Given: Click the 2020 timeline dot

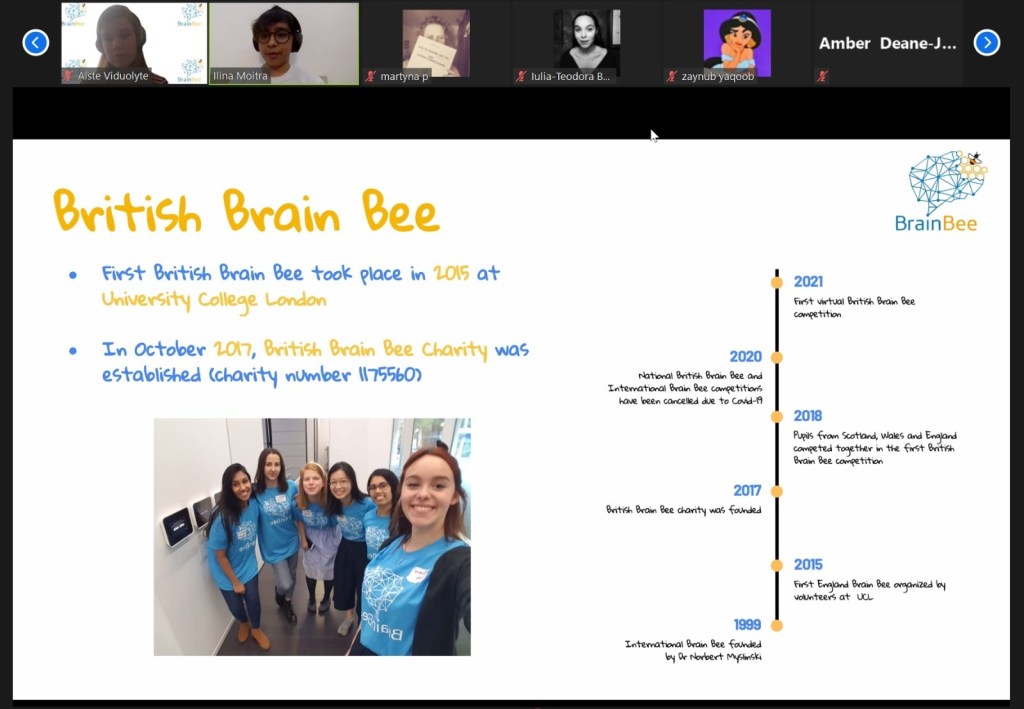Looking at the screenshot, I should [777, 357].
